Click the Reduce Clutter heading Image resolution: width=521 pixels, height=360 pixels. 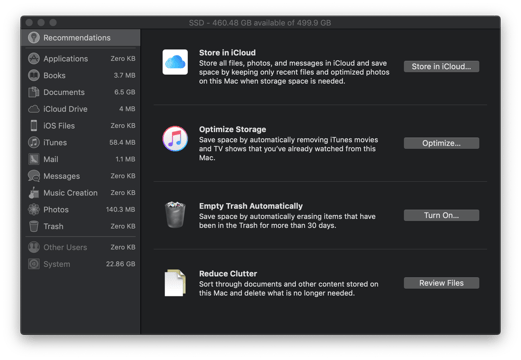pos(228,274)
